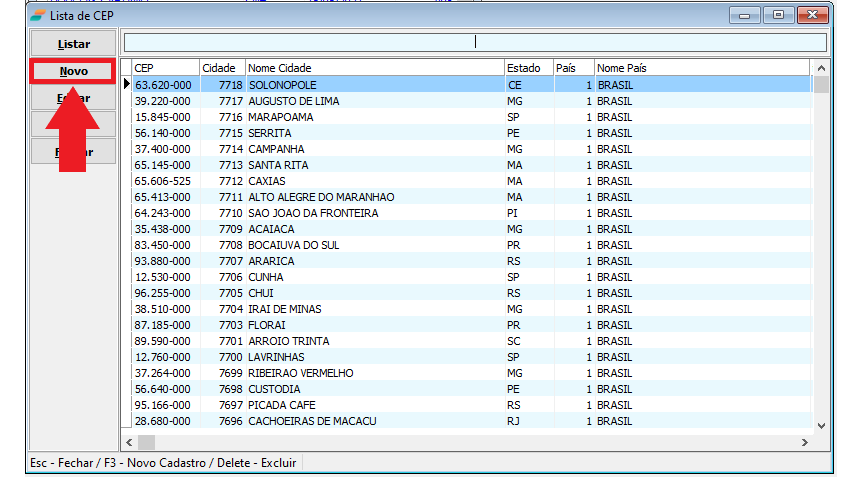Click the Estado column header
862x477 pixels.
528,68
